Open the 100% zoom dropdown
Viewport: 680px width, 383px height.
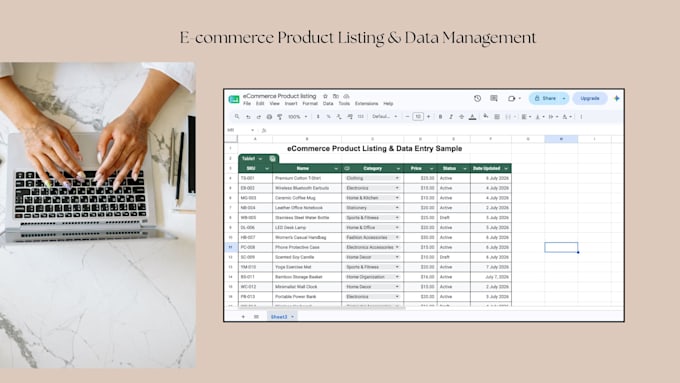click(x=298, y=117)
